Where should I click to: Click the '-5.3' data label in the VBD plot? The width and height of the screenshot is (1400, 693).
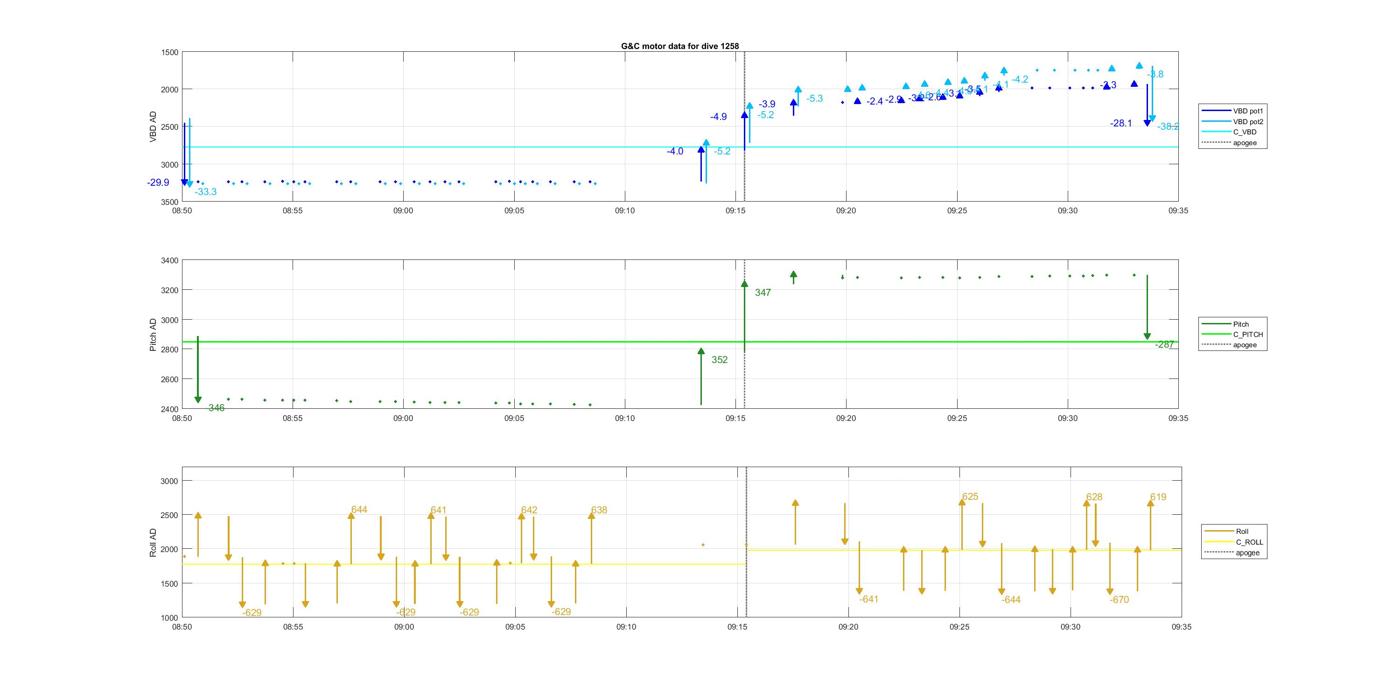(x=814, y=98)
